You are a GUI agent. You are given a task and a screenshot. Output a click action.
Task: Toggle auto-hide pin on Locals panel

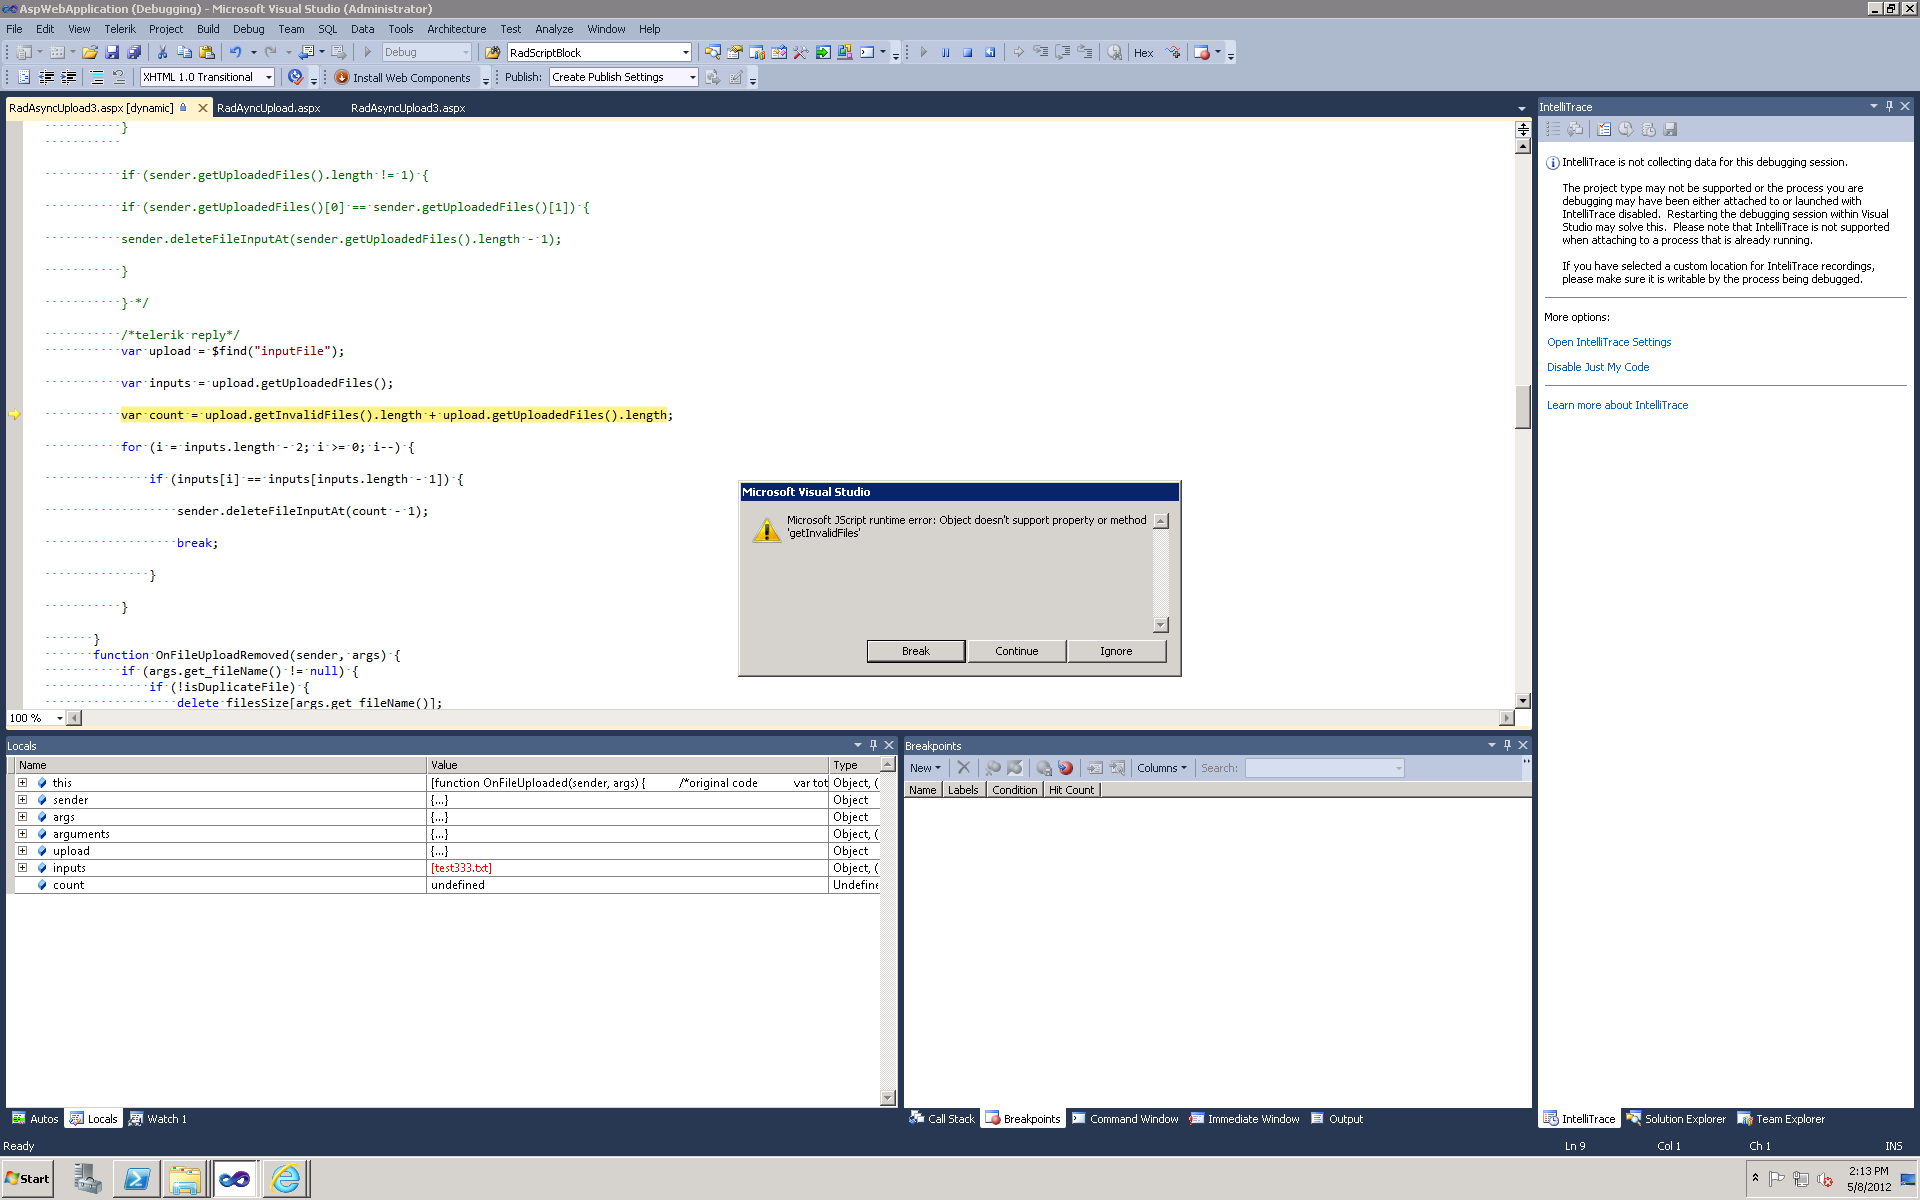[x=873, y=745]
